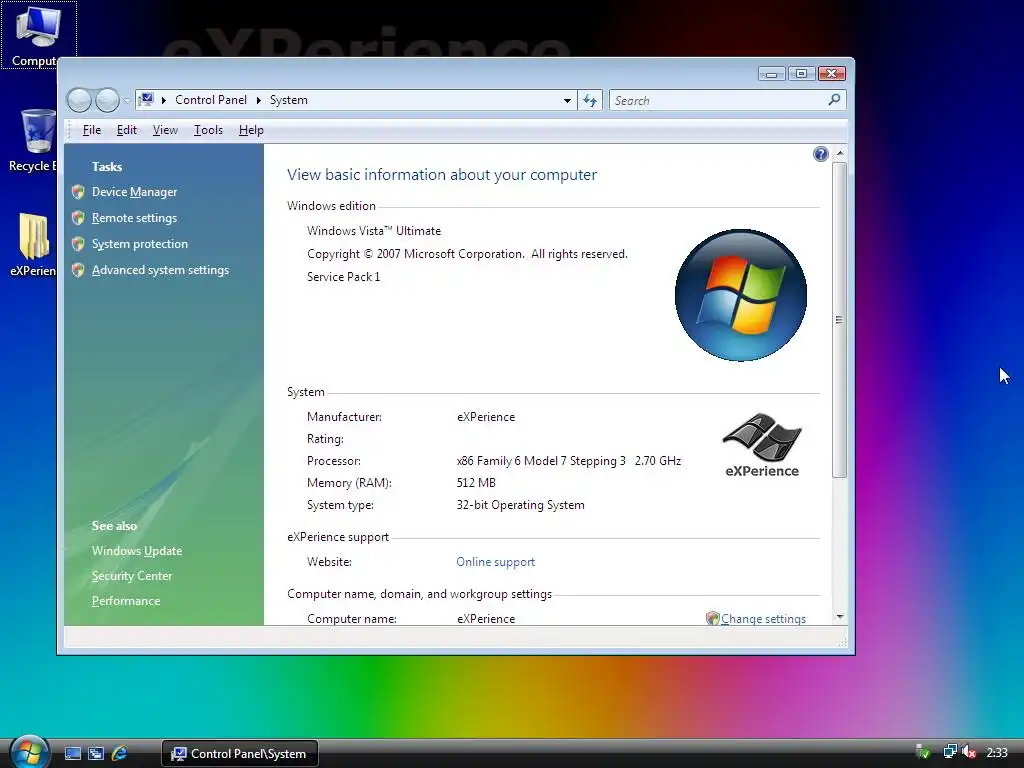Open the Tools menu
1024x768 pixels.
click(208, 130)
